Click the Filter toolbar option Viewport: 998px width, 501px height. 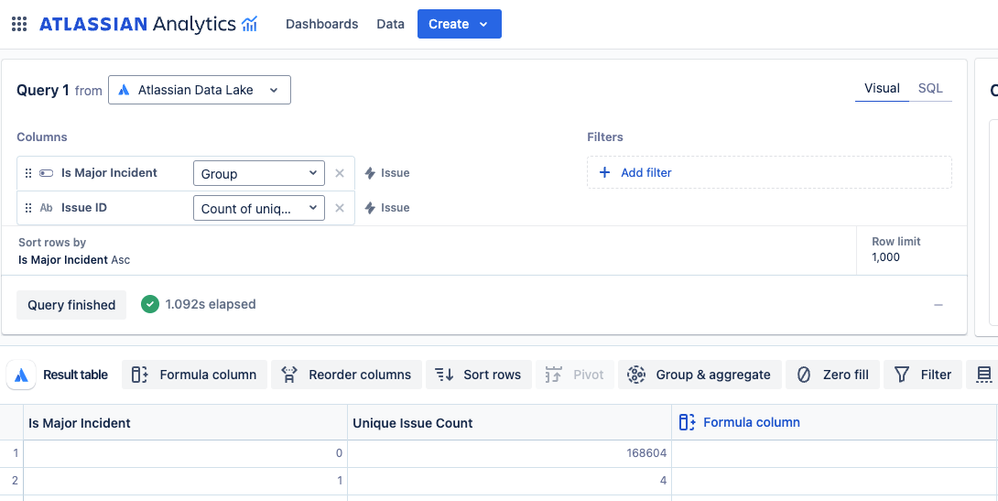click(923, 375)
